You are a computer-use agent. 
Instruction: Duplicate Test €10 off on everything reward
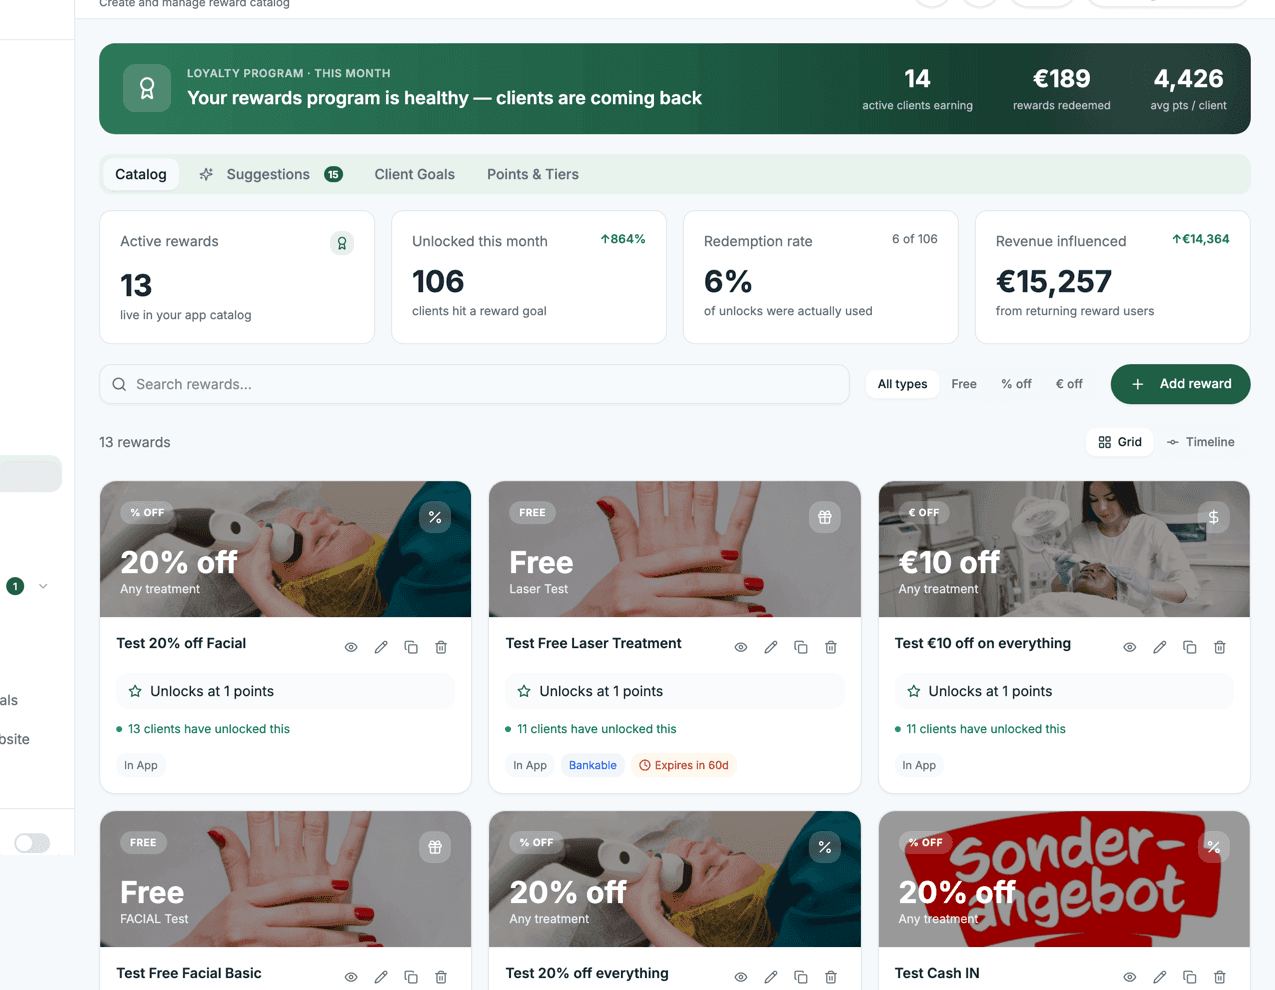coord(1190,647)
